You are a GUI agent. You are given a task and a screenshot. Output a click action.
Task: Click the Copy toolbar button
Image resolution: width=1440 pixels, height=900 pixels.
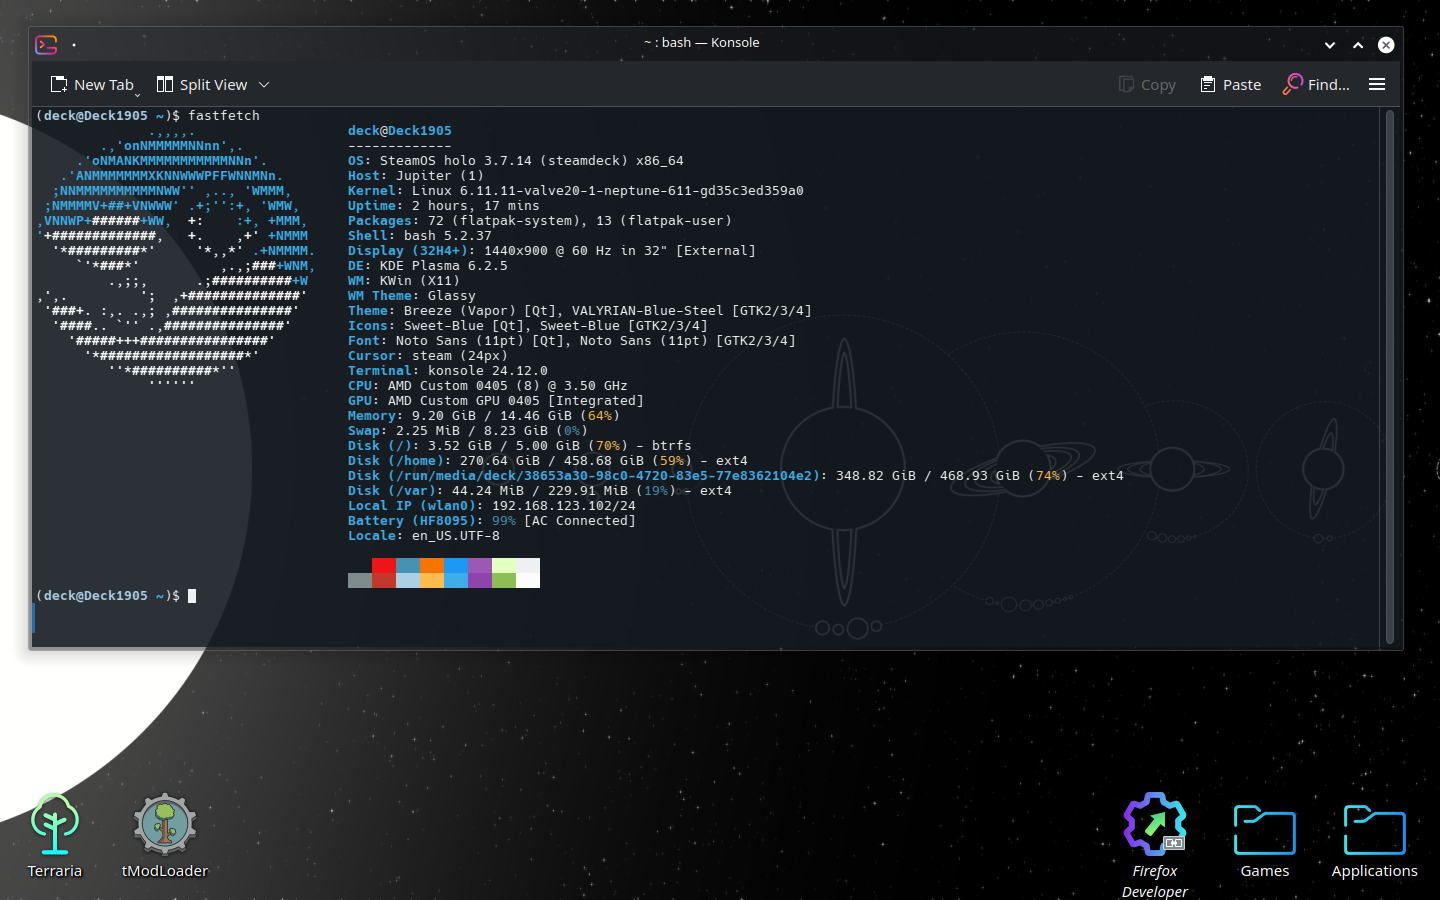point(1147,85)
